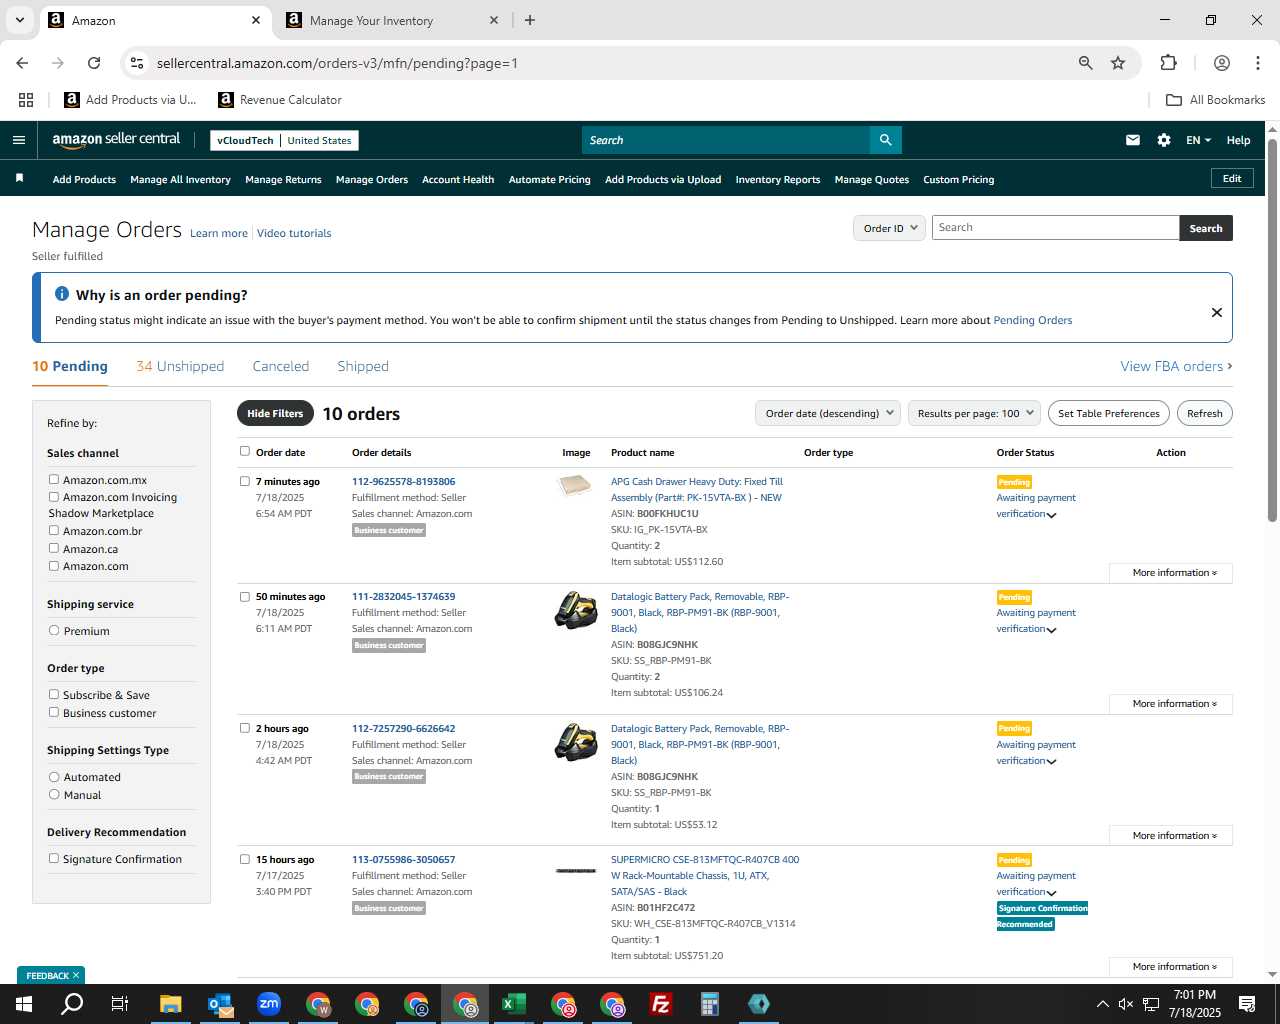Check the Amazon.com filter
The image size is (1280, 1024).
coord(54,566)
